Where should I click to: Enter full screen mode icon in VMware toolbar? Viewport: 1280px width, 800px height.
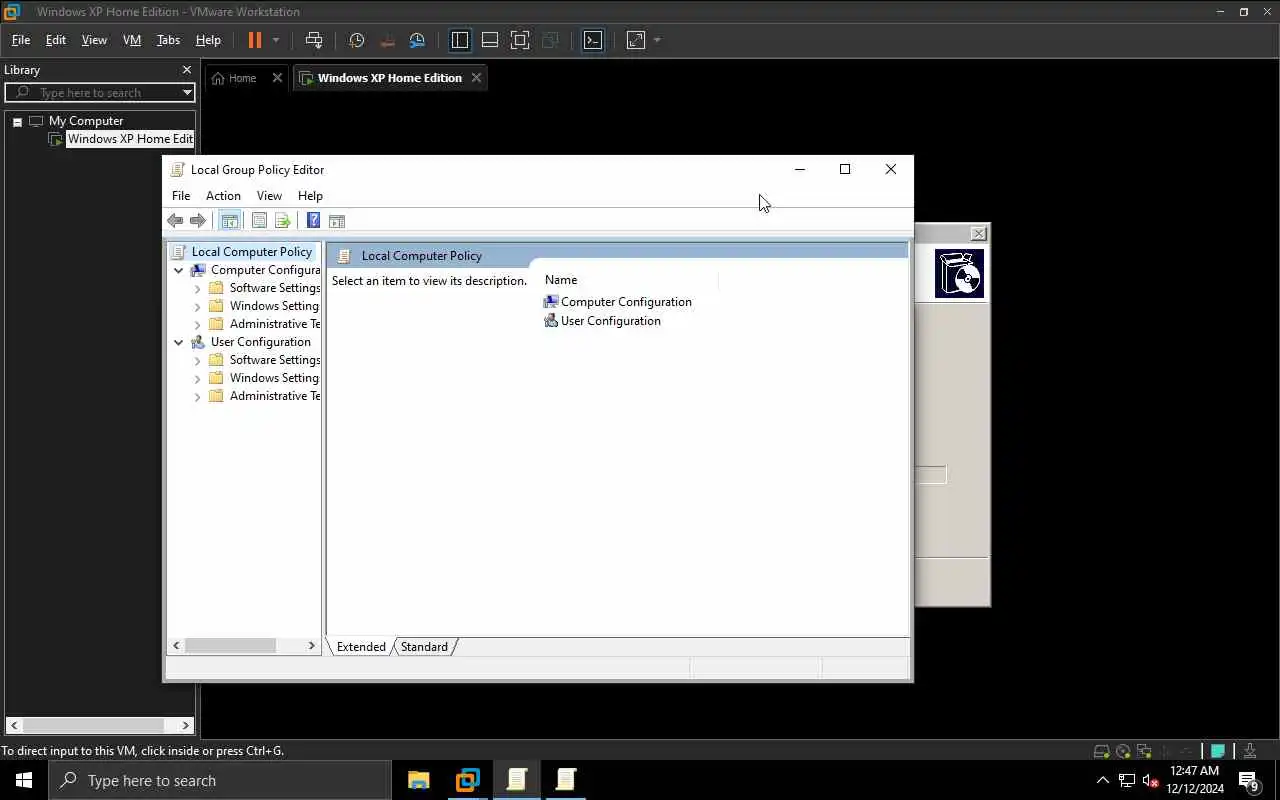coord(520,40)
